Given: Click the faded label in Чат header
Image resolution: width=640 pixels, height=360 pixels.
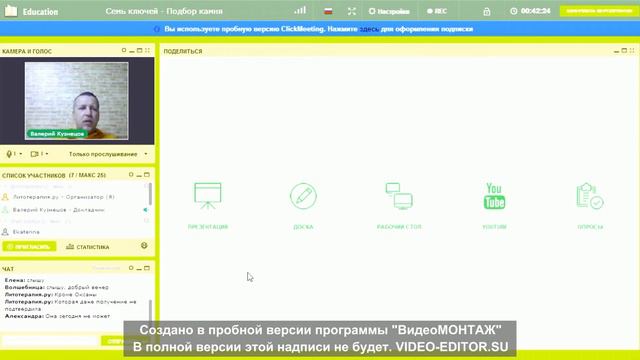Looking at the screenshot, I should click(x=106, y=269).
